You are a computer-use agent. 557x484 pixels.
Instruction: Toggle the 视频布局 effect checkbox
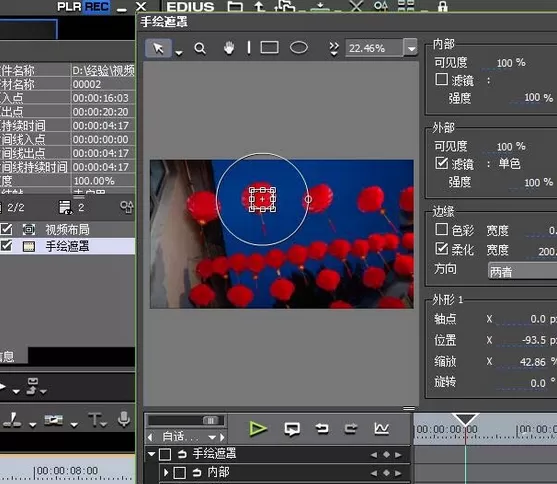point(6,229)
